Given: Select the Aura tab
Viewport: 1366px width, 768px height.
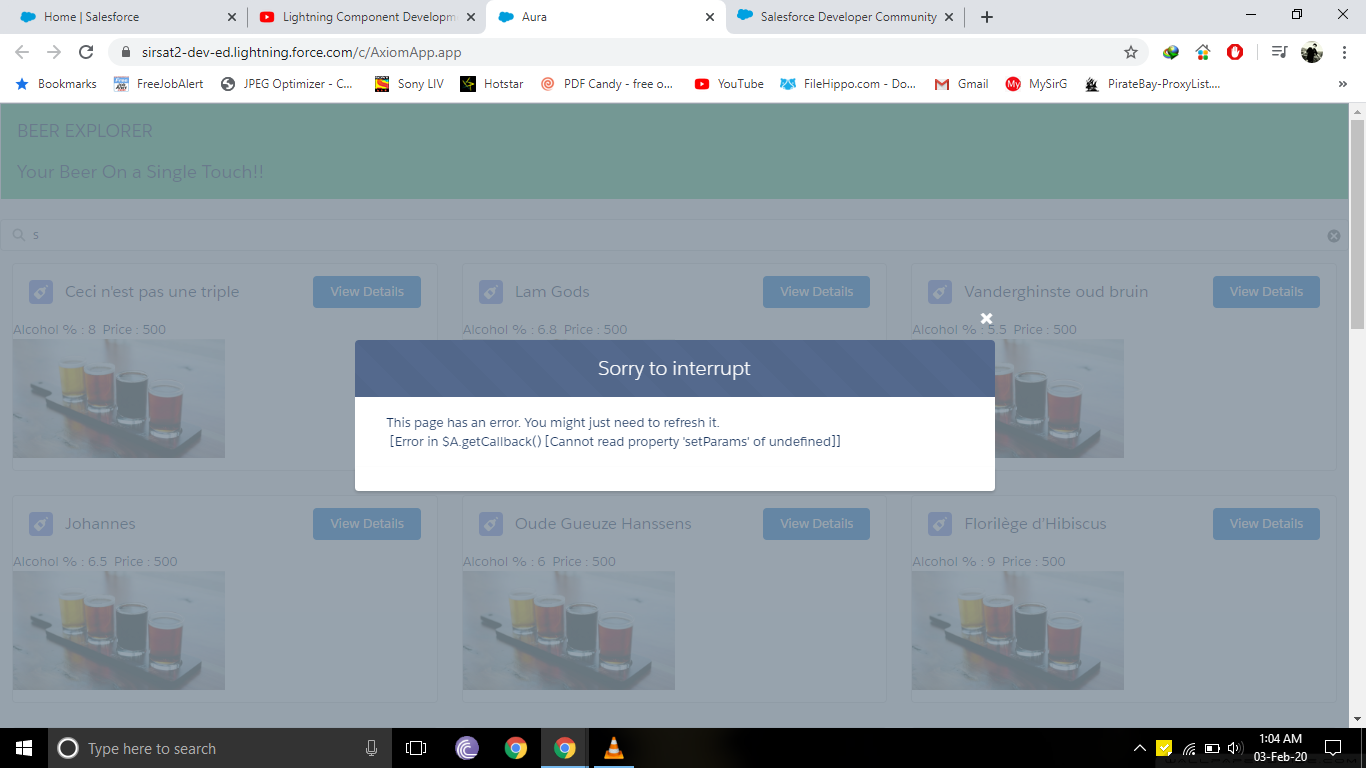Looking at the screenshot, I should 605,17.
